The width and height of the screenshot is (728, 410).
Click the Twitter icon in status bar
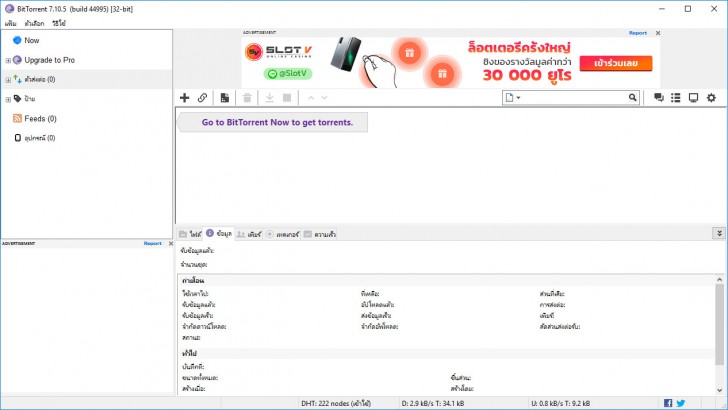point(681,403)
